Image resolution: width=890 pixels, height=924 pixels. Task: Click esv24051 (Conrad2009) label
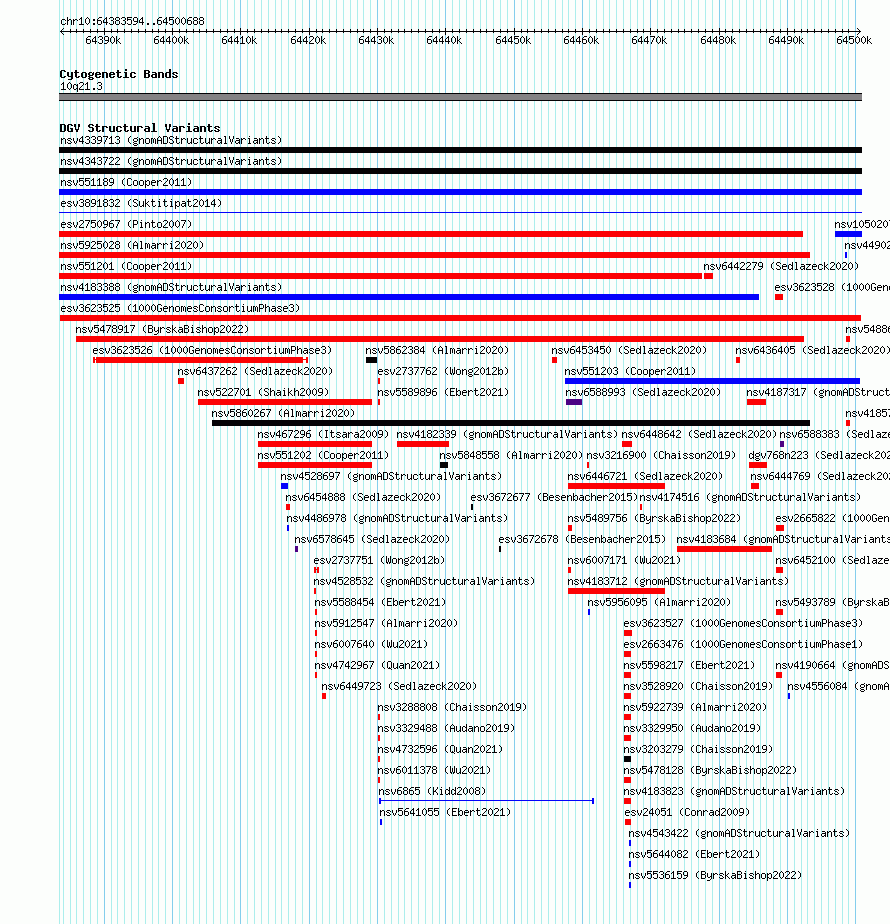pos(687,813)
